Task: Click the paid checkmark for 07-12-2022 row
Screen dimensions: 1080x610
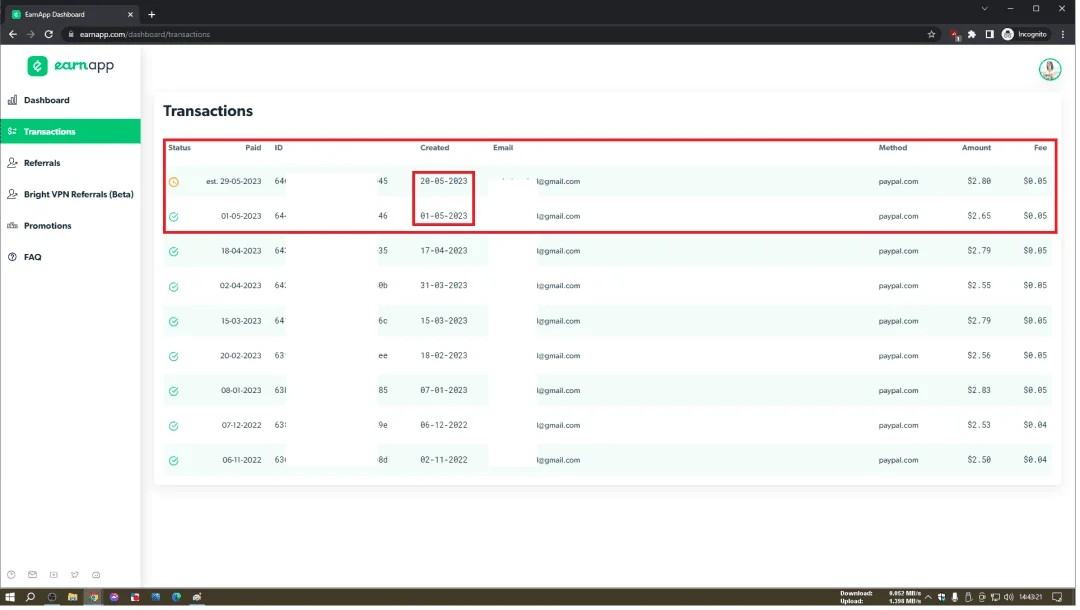Action: coord(174,427)
